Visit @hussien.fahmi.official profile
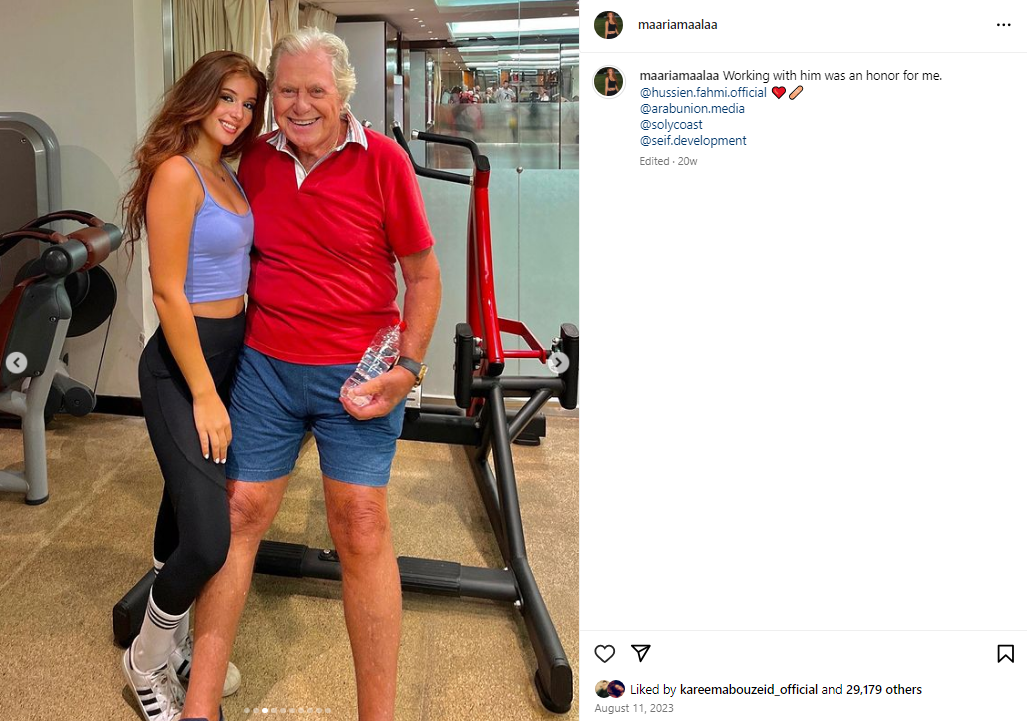Screen dimensions: 1027x721 (x=703, y=92)
